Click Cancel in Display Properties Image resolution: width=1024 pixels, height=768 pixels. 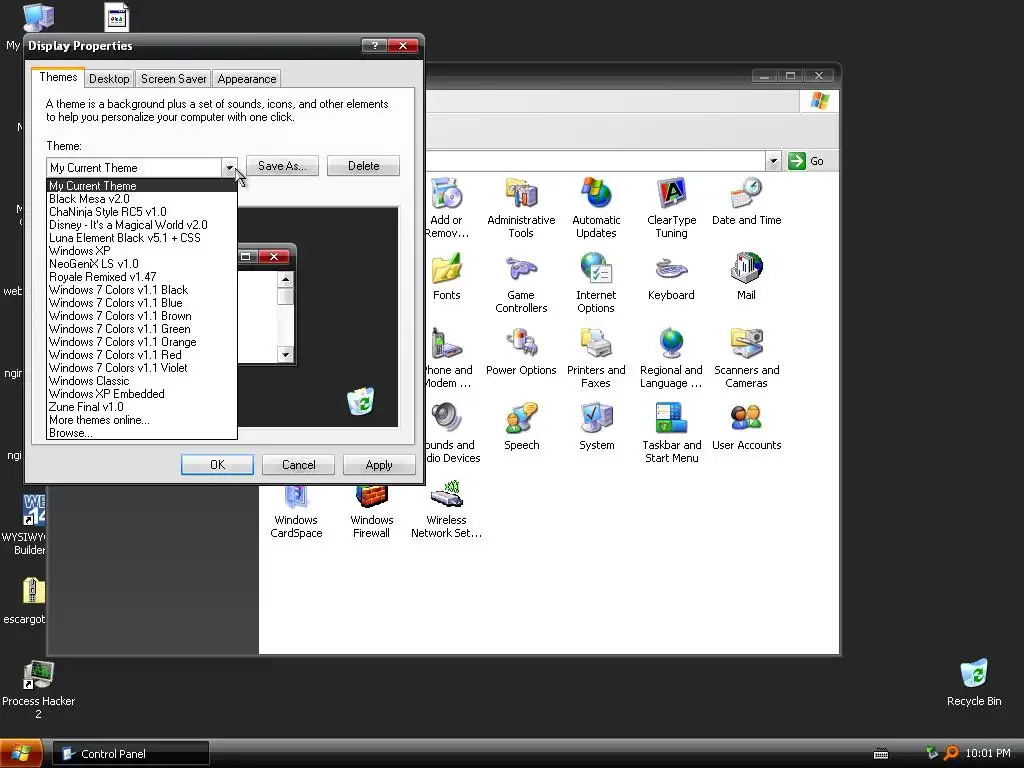click(298, 465)
